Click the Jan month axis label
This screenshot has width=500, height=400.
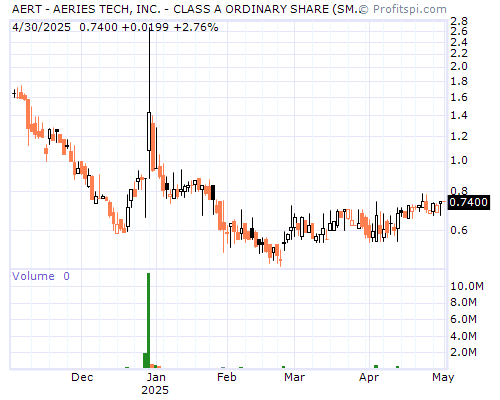pos(156,377)
